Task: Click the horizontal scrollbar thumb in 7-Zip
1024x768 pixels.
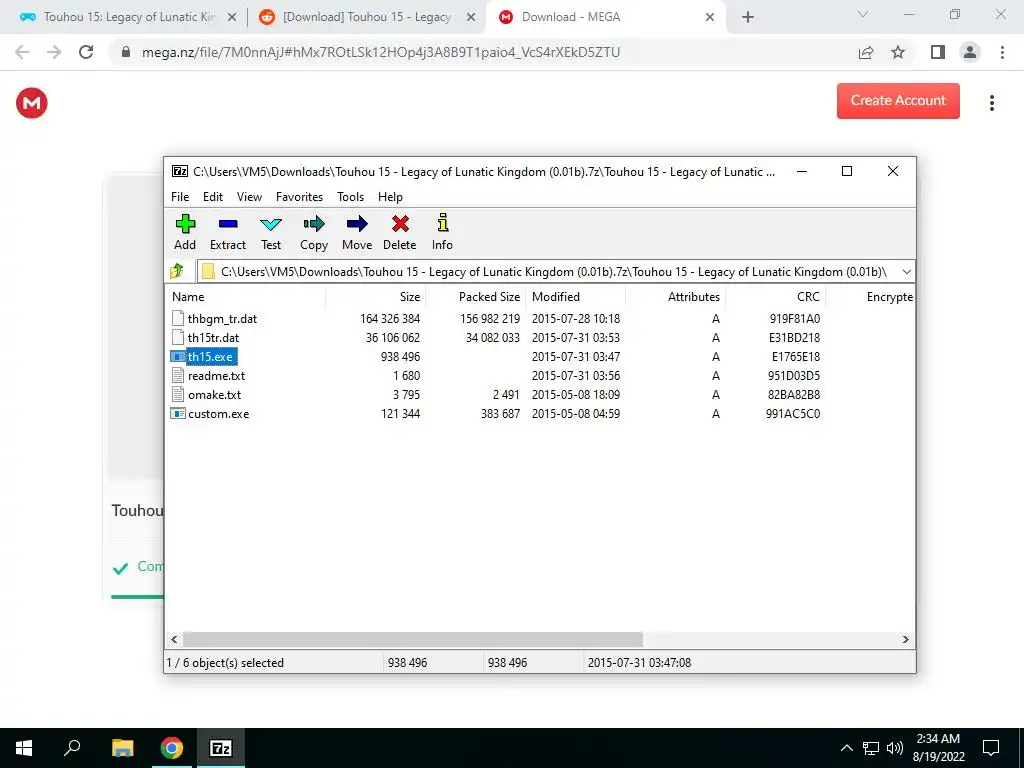Action: (413, 639)
